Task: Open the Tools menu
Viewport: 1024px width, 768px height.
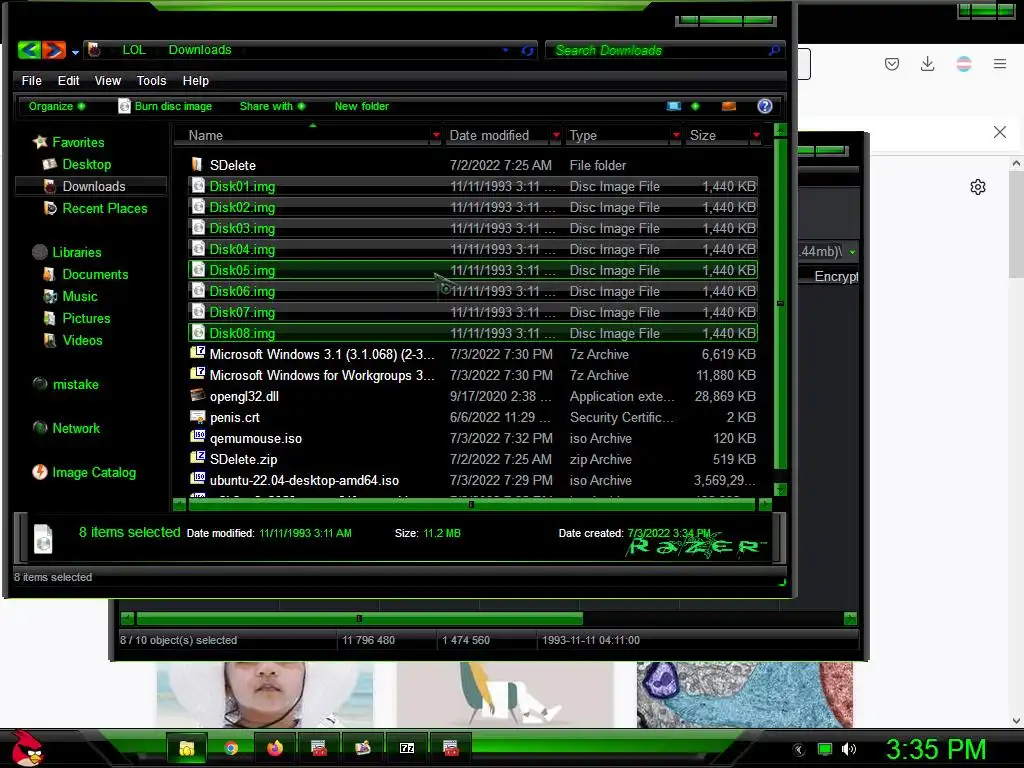Action: 152,80
